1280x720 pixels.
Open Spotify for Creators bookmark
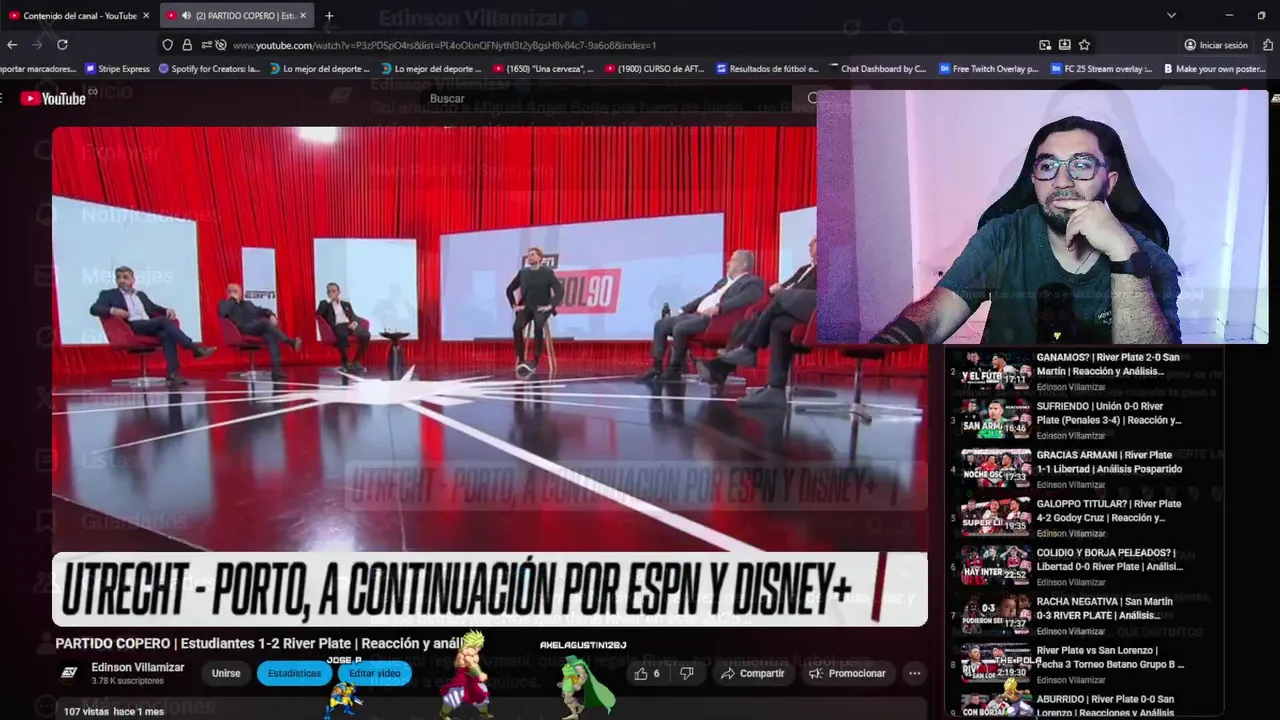point(209,69)
